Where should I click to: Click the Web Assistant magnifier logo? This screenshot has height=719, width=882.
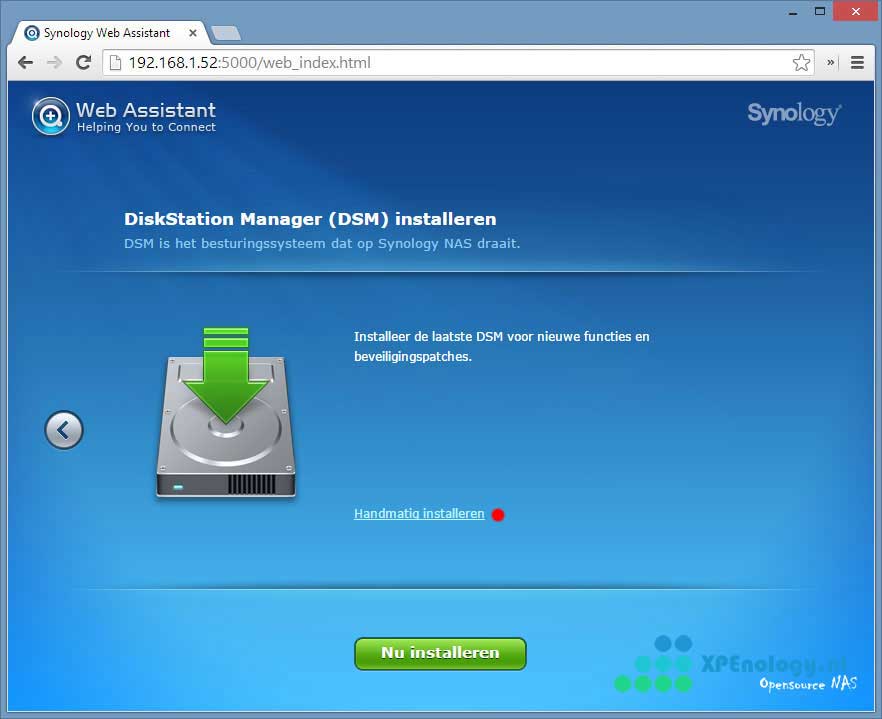50,116
